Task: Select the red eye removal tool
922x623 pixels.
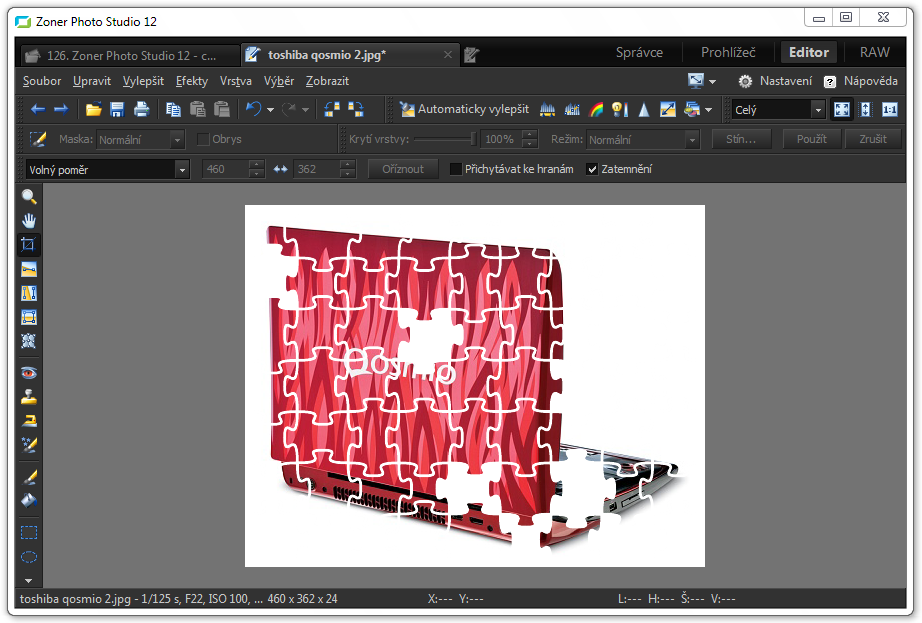Action: 28,373
